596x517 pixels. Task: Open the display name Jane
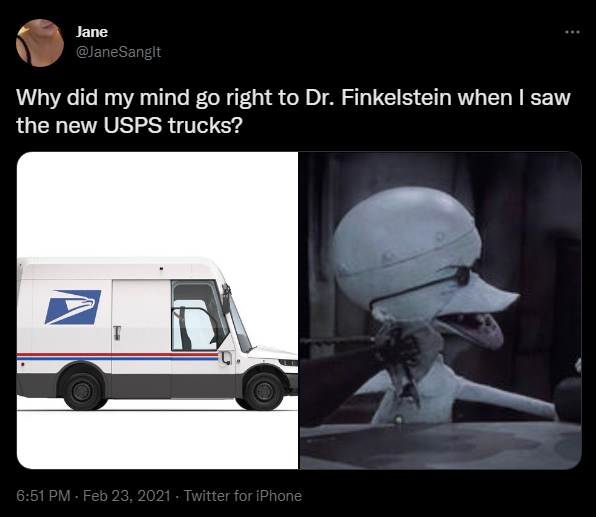[92, 32]
